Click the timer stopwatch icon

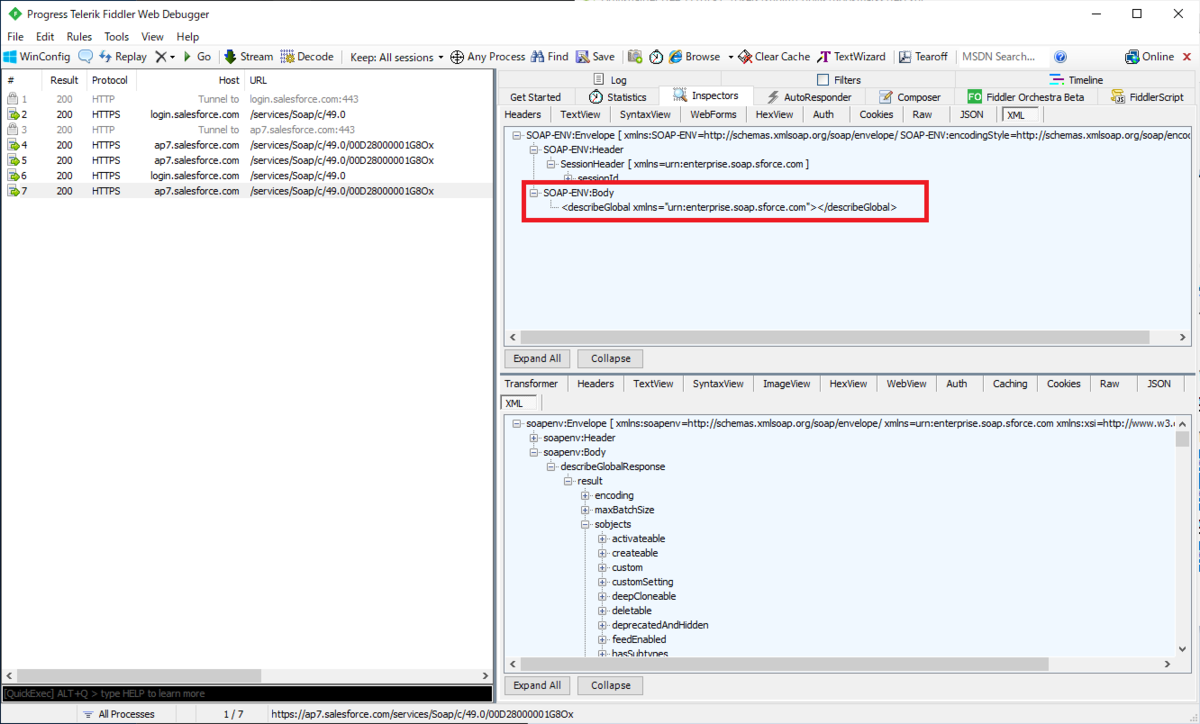pyautogui.click(x=656, y=57)
